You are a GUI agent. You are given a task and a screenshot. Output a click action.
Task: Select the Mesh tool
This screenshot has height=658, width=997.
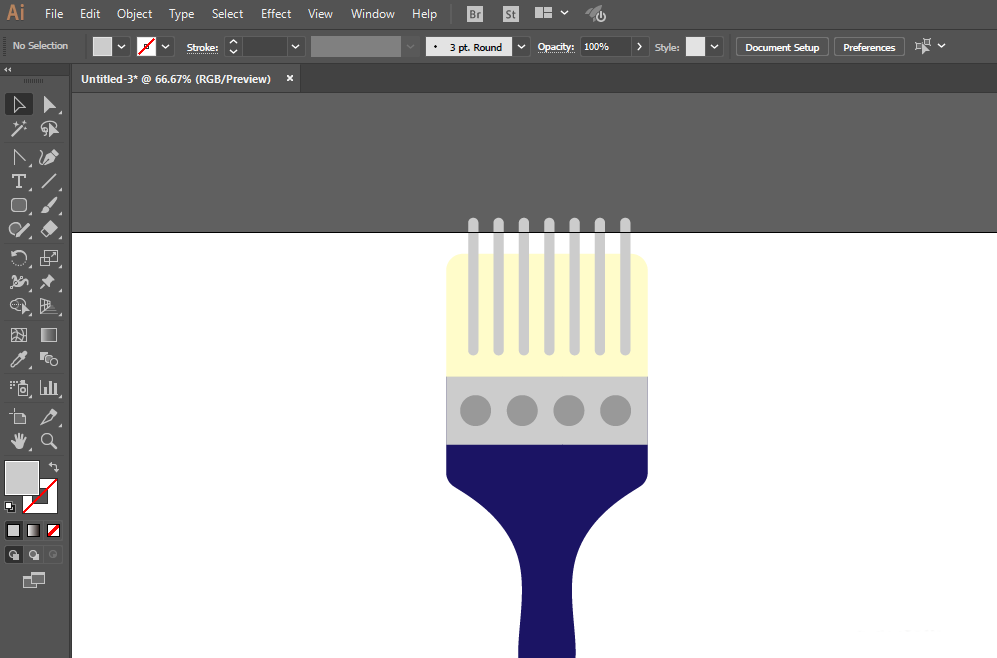[x=19, y=335]
